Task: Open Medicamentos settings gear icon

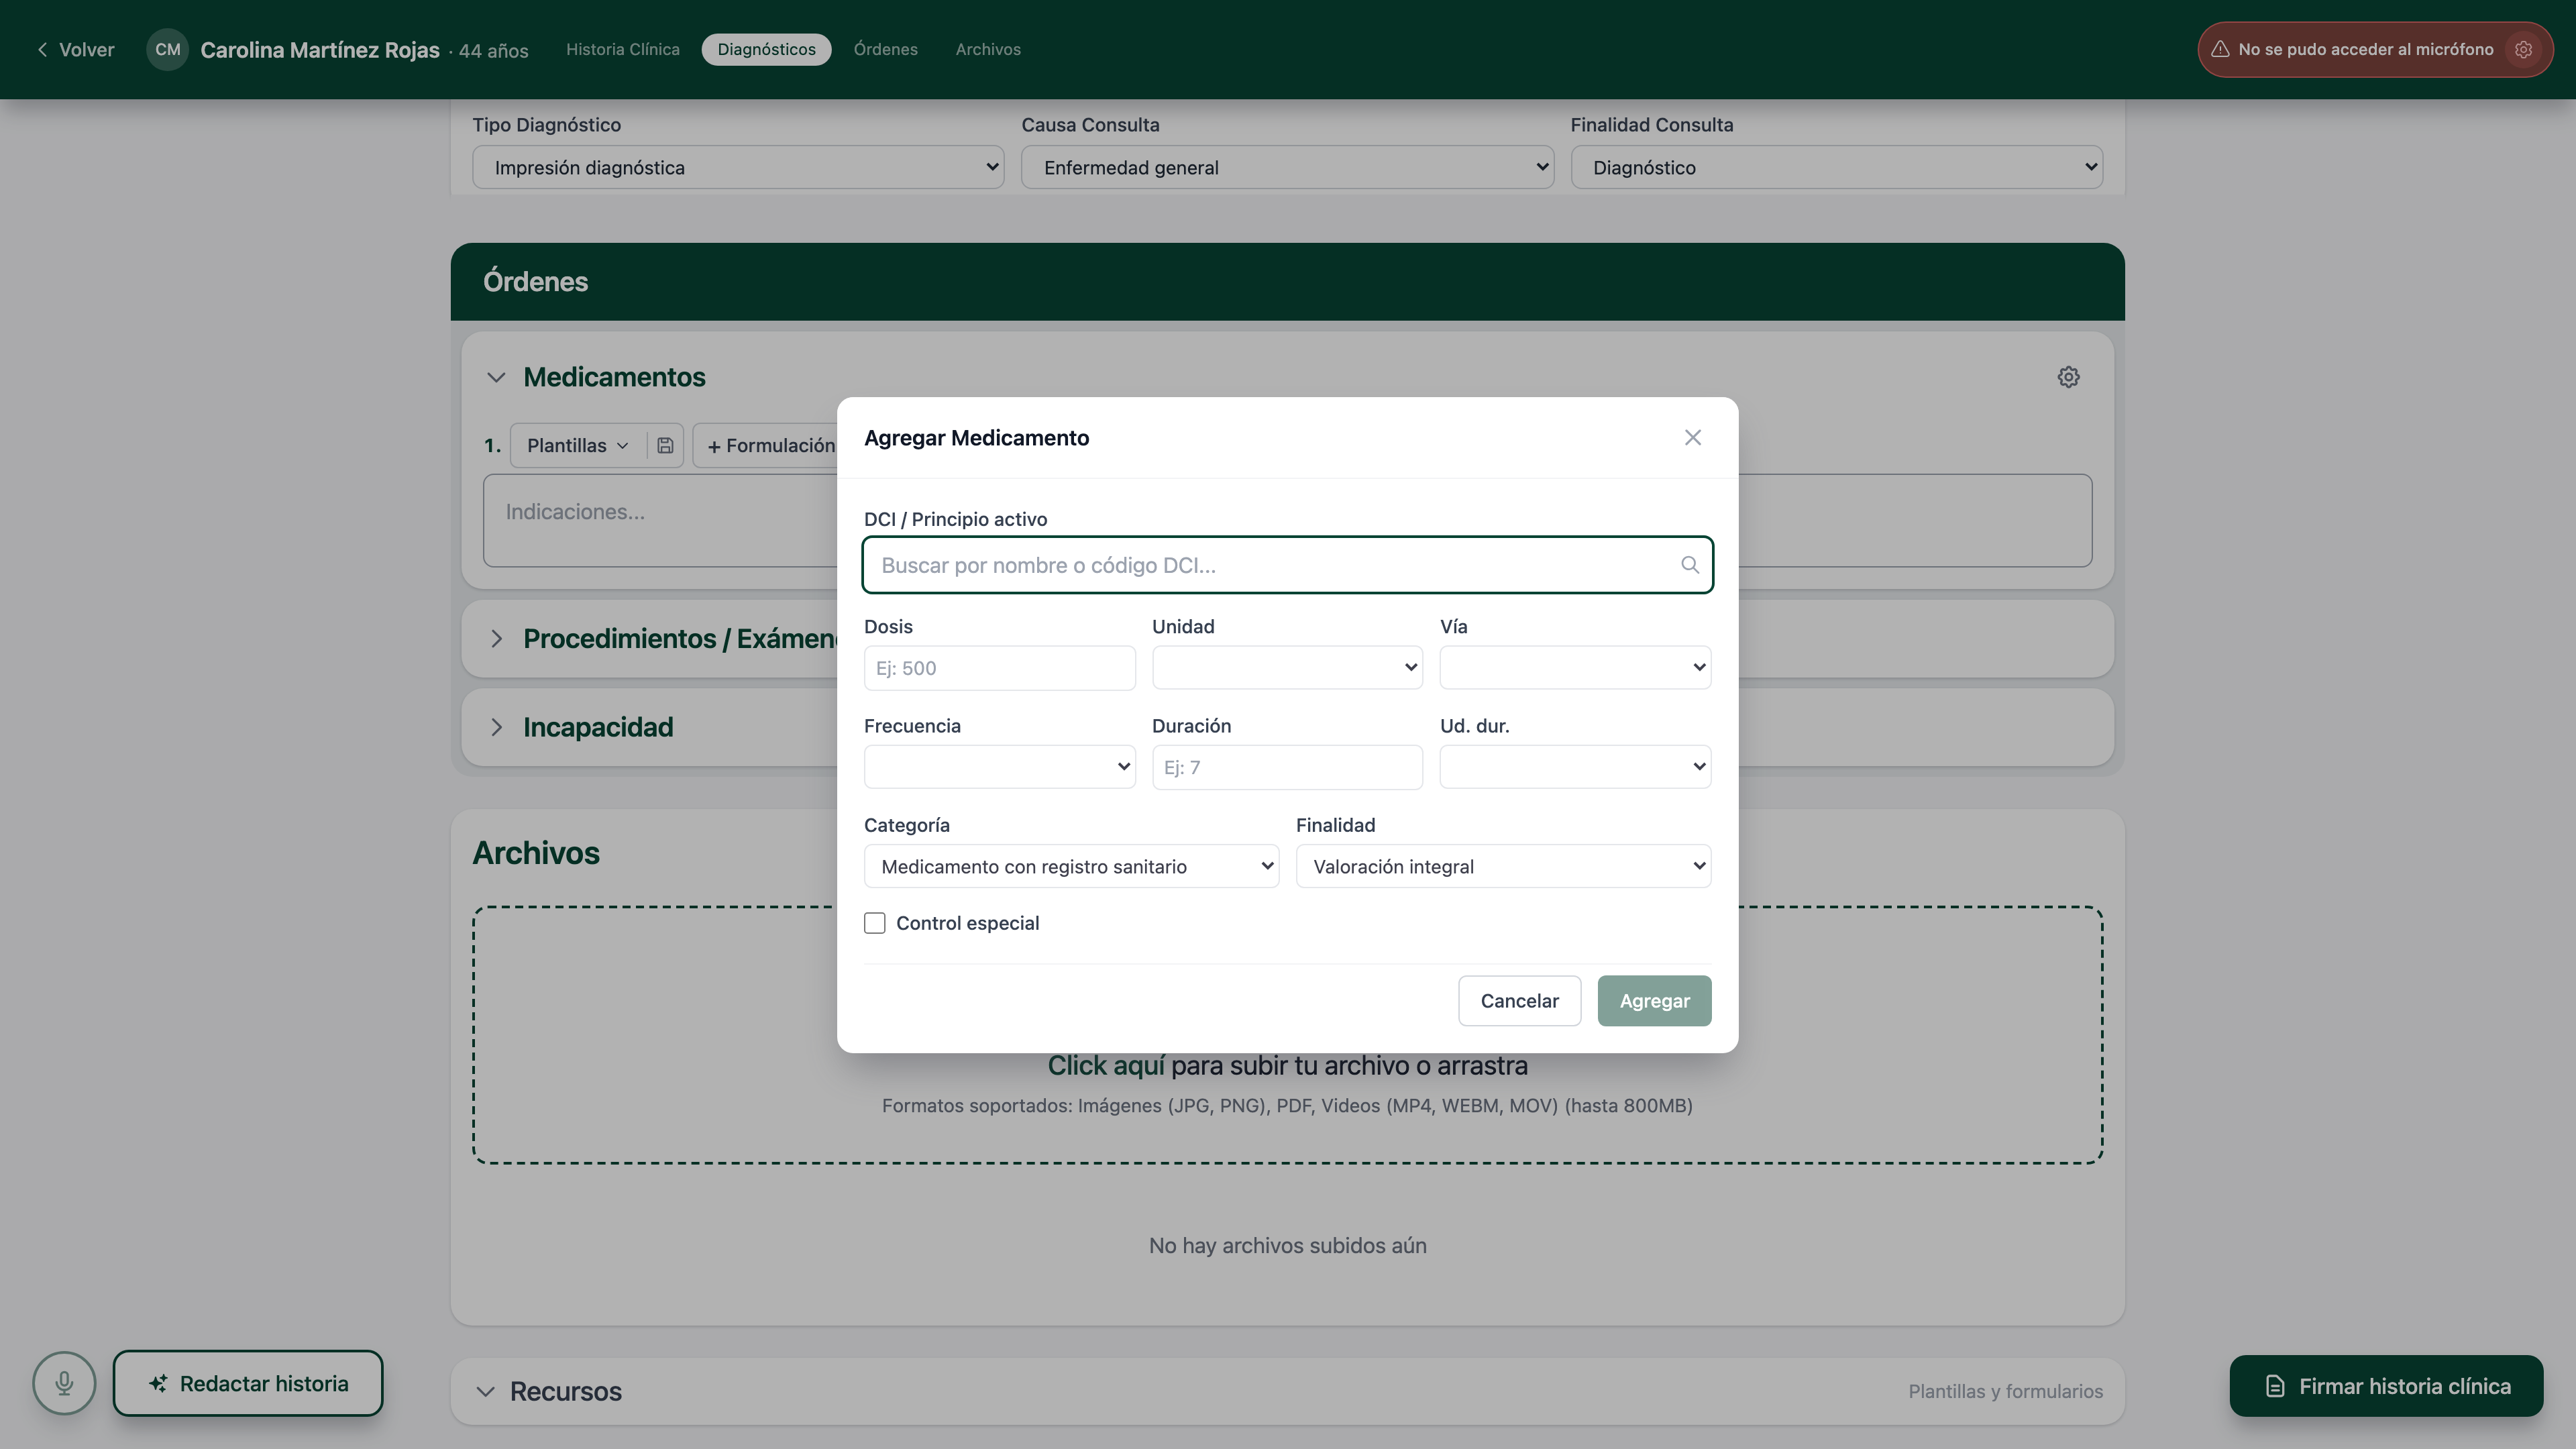Action: 2068,377
